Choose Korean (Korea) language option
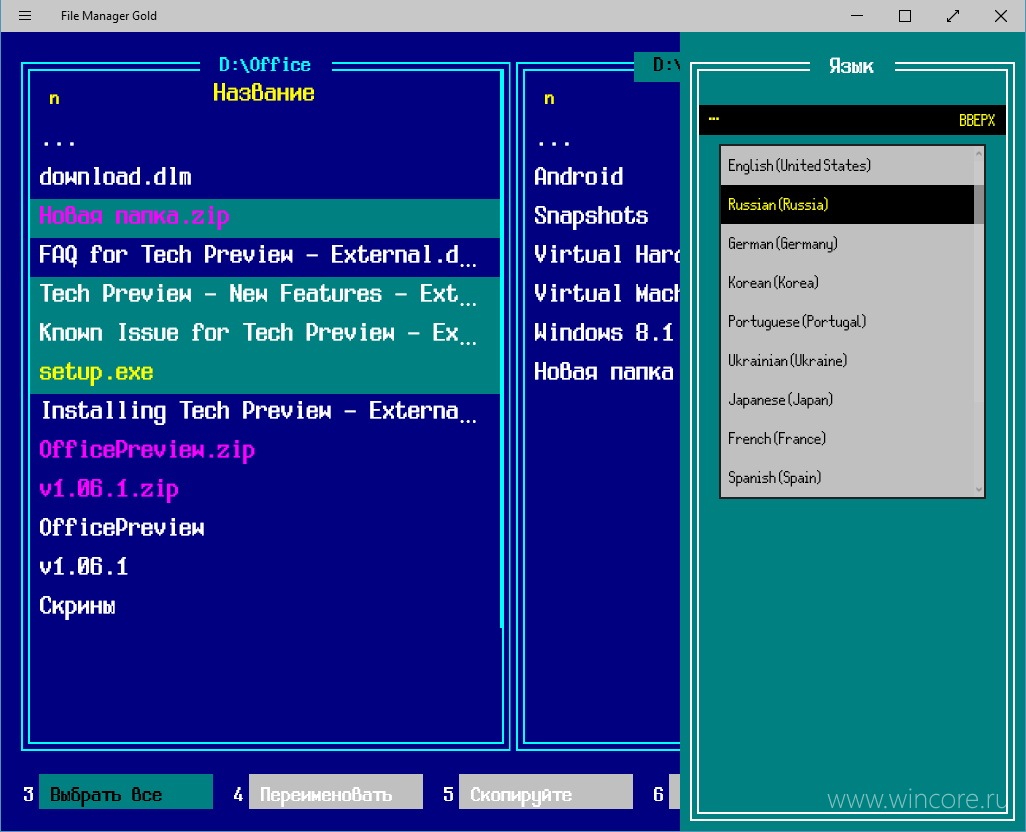Image resolution: width=1026 pixels, height=832 pixels. click(847, 283)
